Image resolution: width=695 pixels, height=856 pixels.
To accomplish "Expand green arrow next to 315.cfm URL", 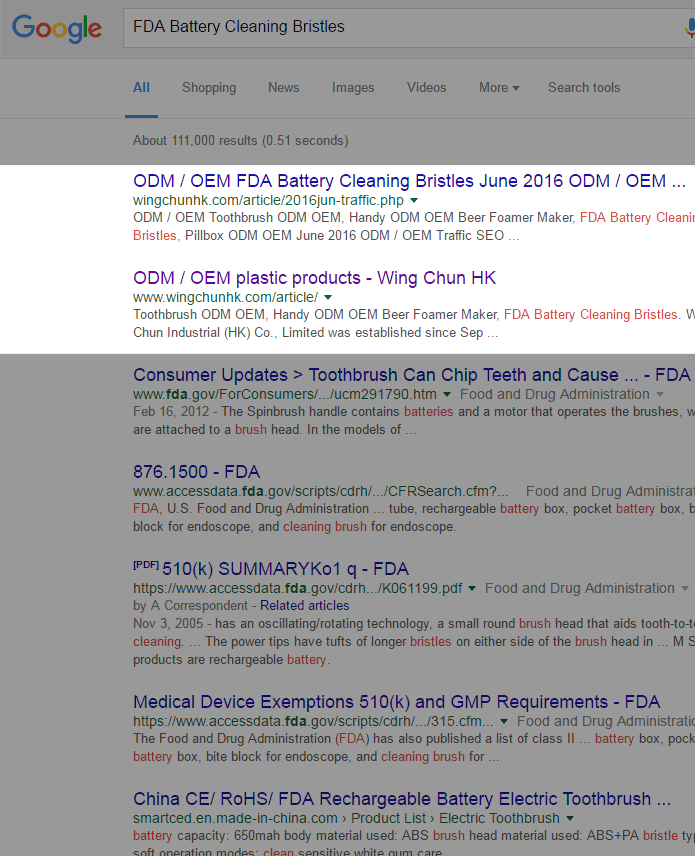I will 504,721.
